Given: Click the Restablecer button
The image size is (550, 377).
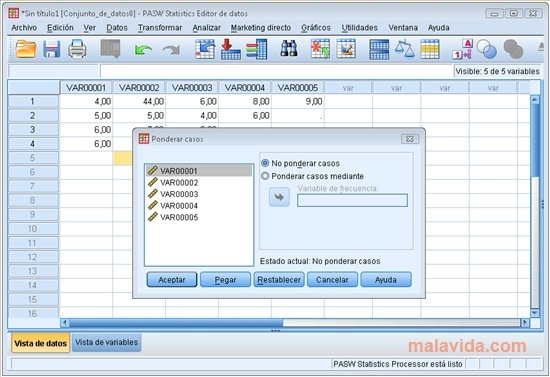Looking at the screenshot, I should click(279, 280).
